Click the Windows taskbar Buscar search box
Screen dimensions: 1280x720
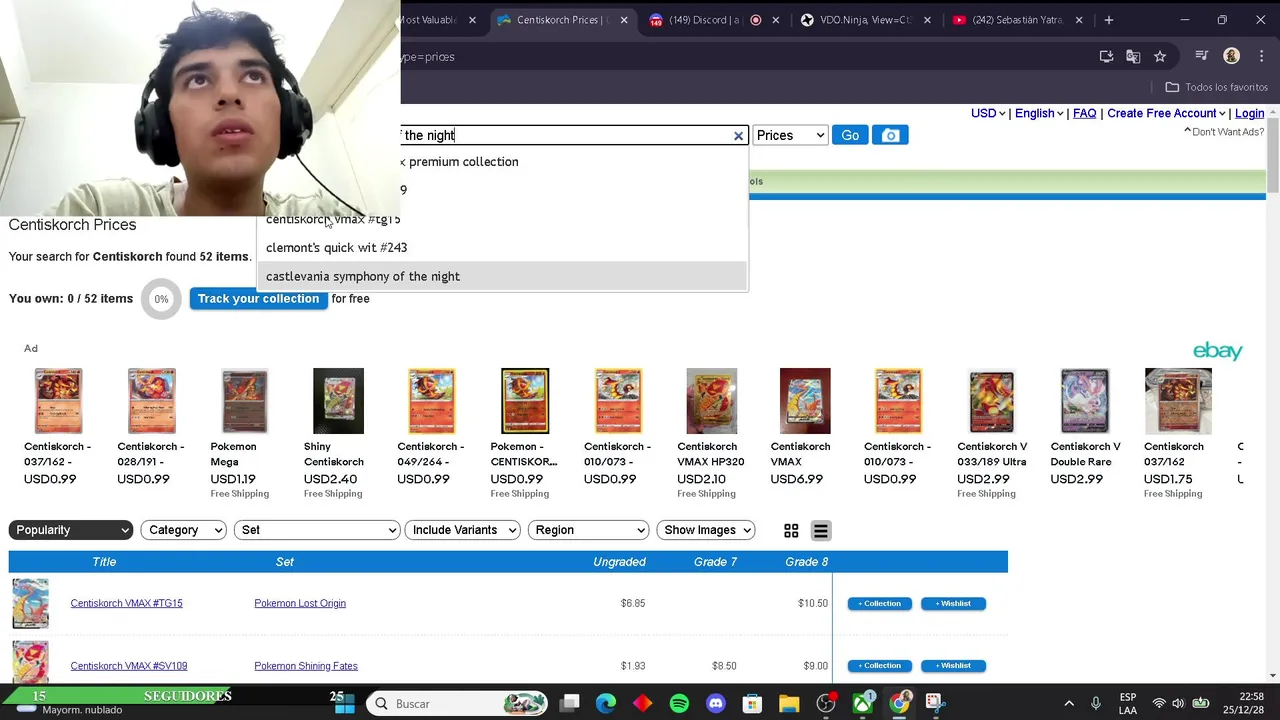[457, 704]
